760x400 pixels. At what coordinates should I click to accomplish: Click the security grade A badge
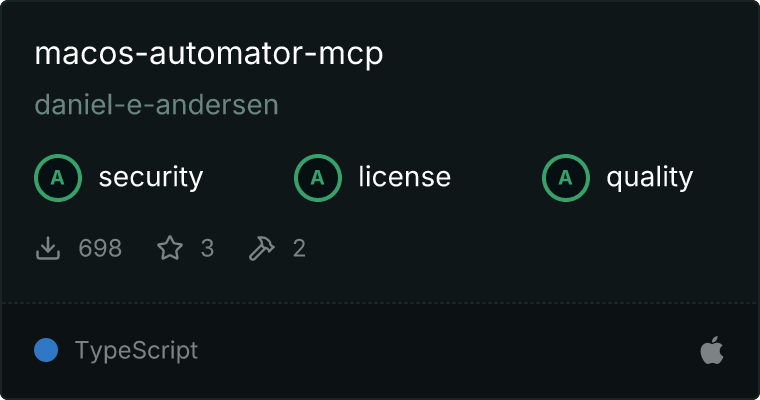(58, 177)
